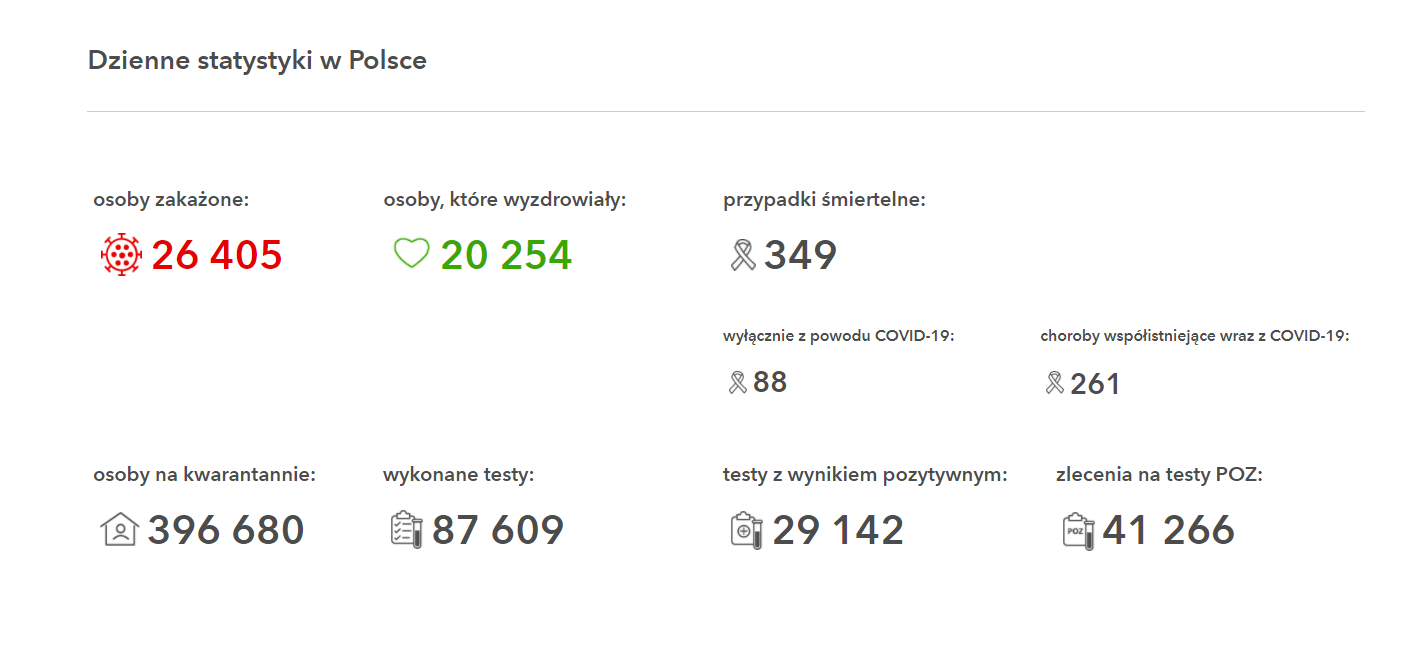1401x666 pixels.
Task: Select the recovered count 20 254
Action: 506,255
